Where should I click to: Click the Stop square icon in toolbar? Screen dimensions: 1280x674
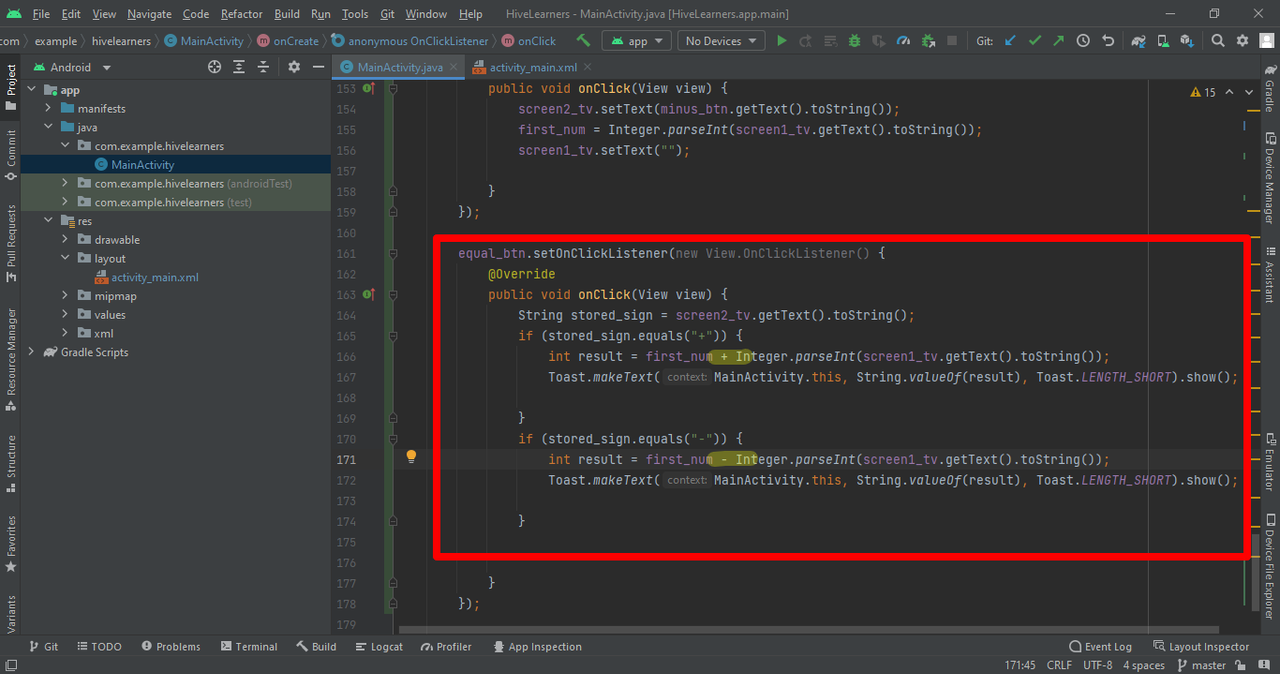pyautogui.click(x=952, y=41)
